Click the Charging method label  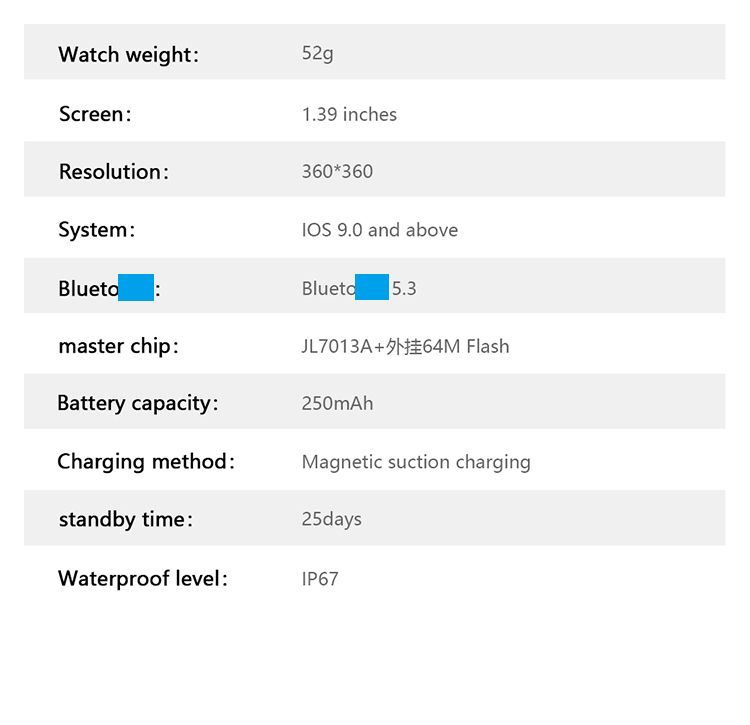click(146, 462)
